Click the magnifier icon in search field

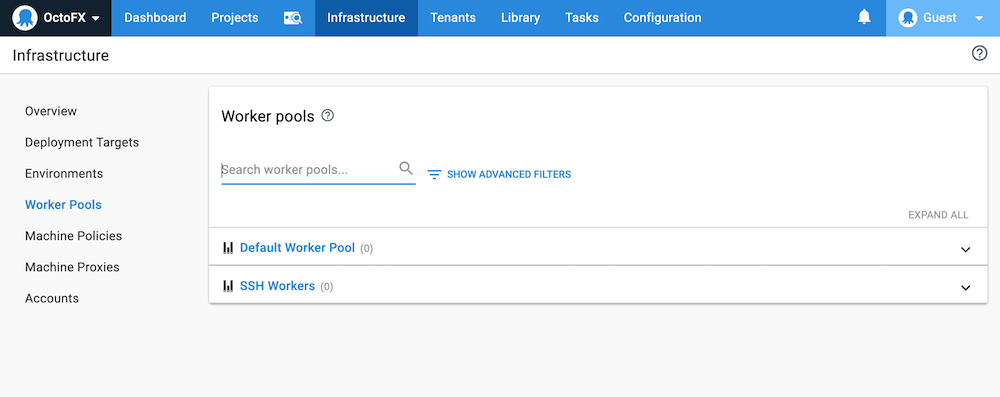pos(406,169)
